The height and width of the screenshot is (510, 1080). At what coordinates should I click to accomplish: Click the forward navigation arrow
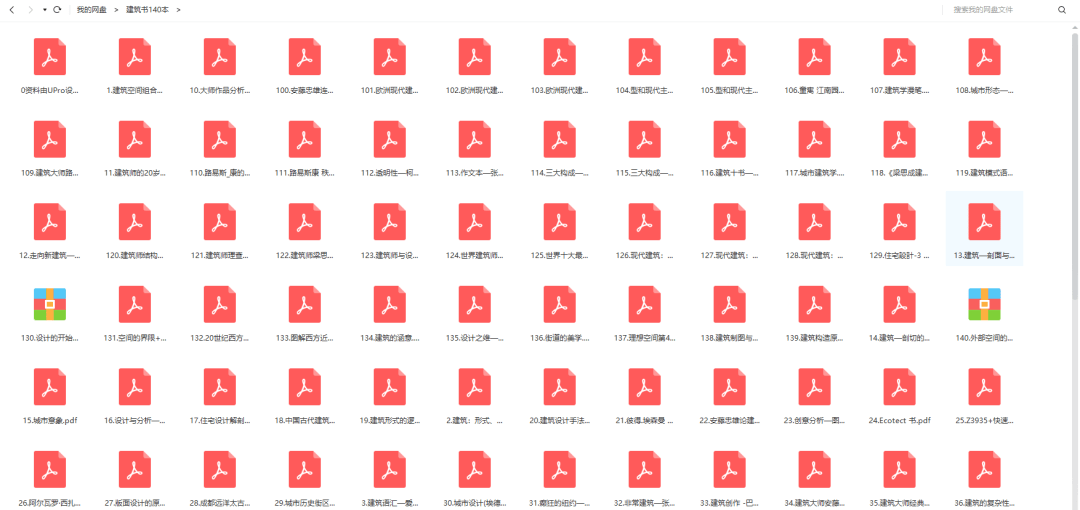(30, 9)
